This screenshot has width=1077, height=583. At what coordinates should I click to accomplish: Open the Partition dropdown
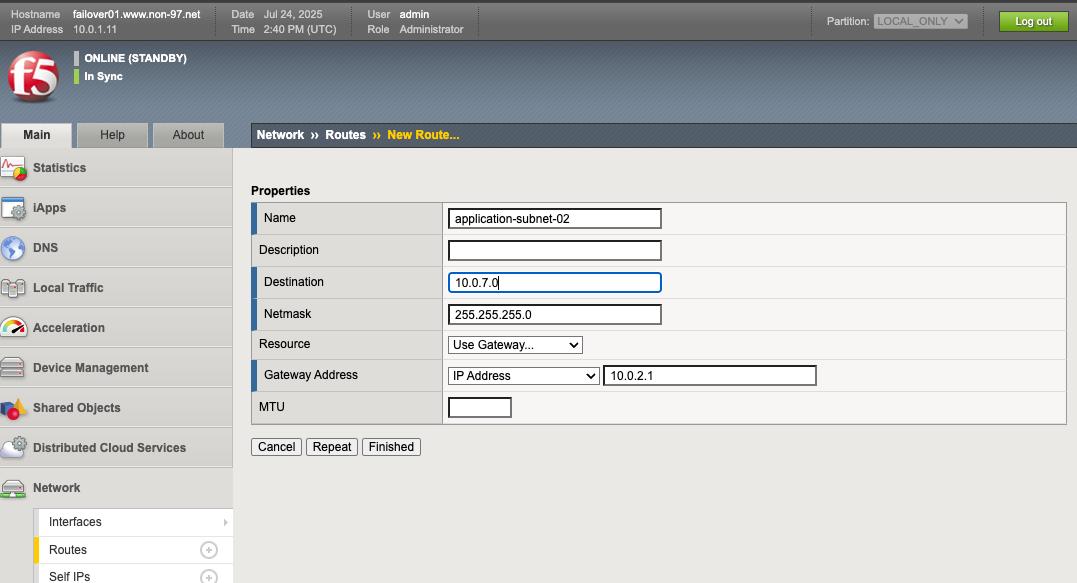(920, 21)
